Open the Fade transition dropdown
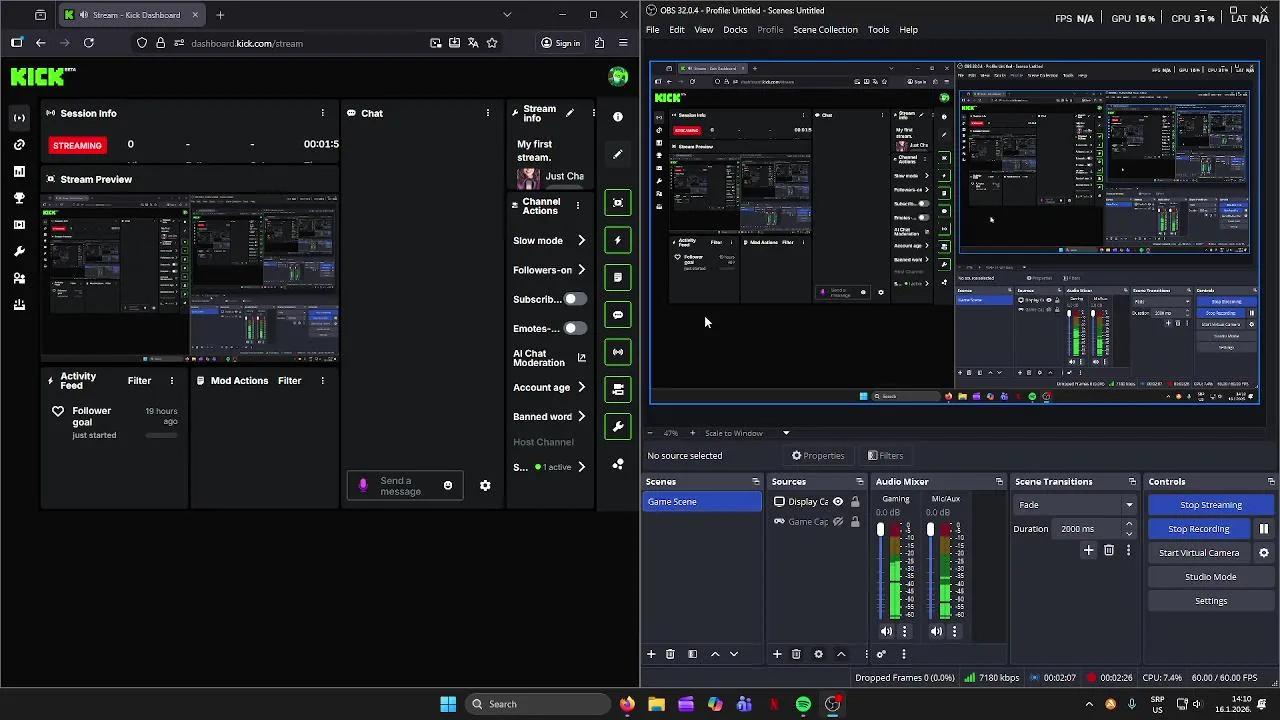The image size is (1280, 720). click(x=1075, y=505)
